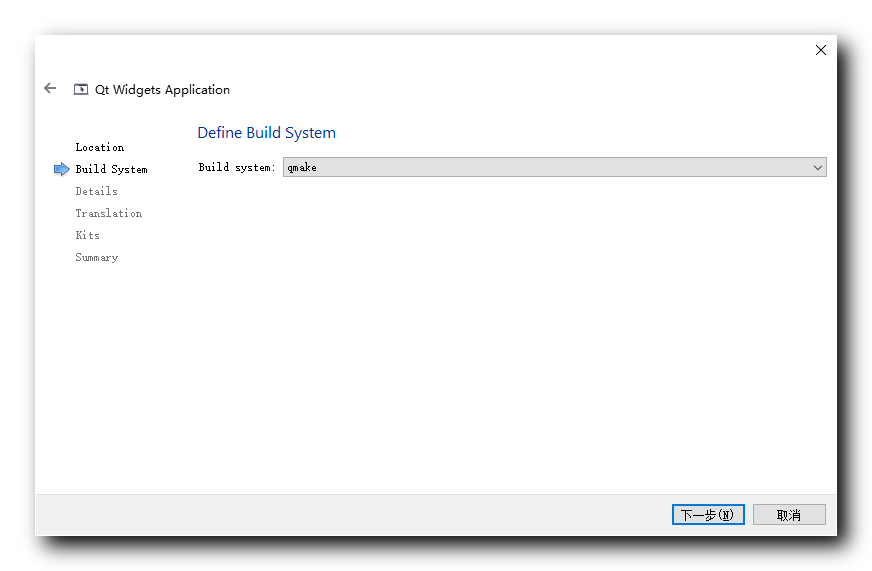Click the 下一步(N) button

[708, 515]
